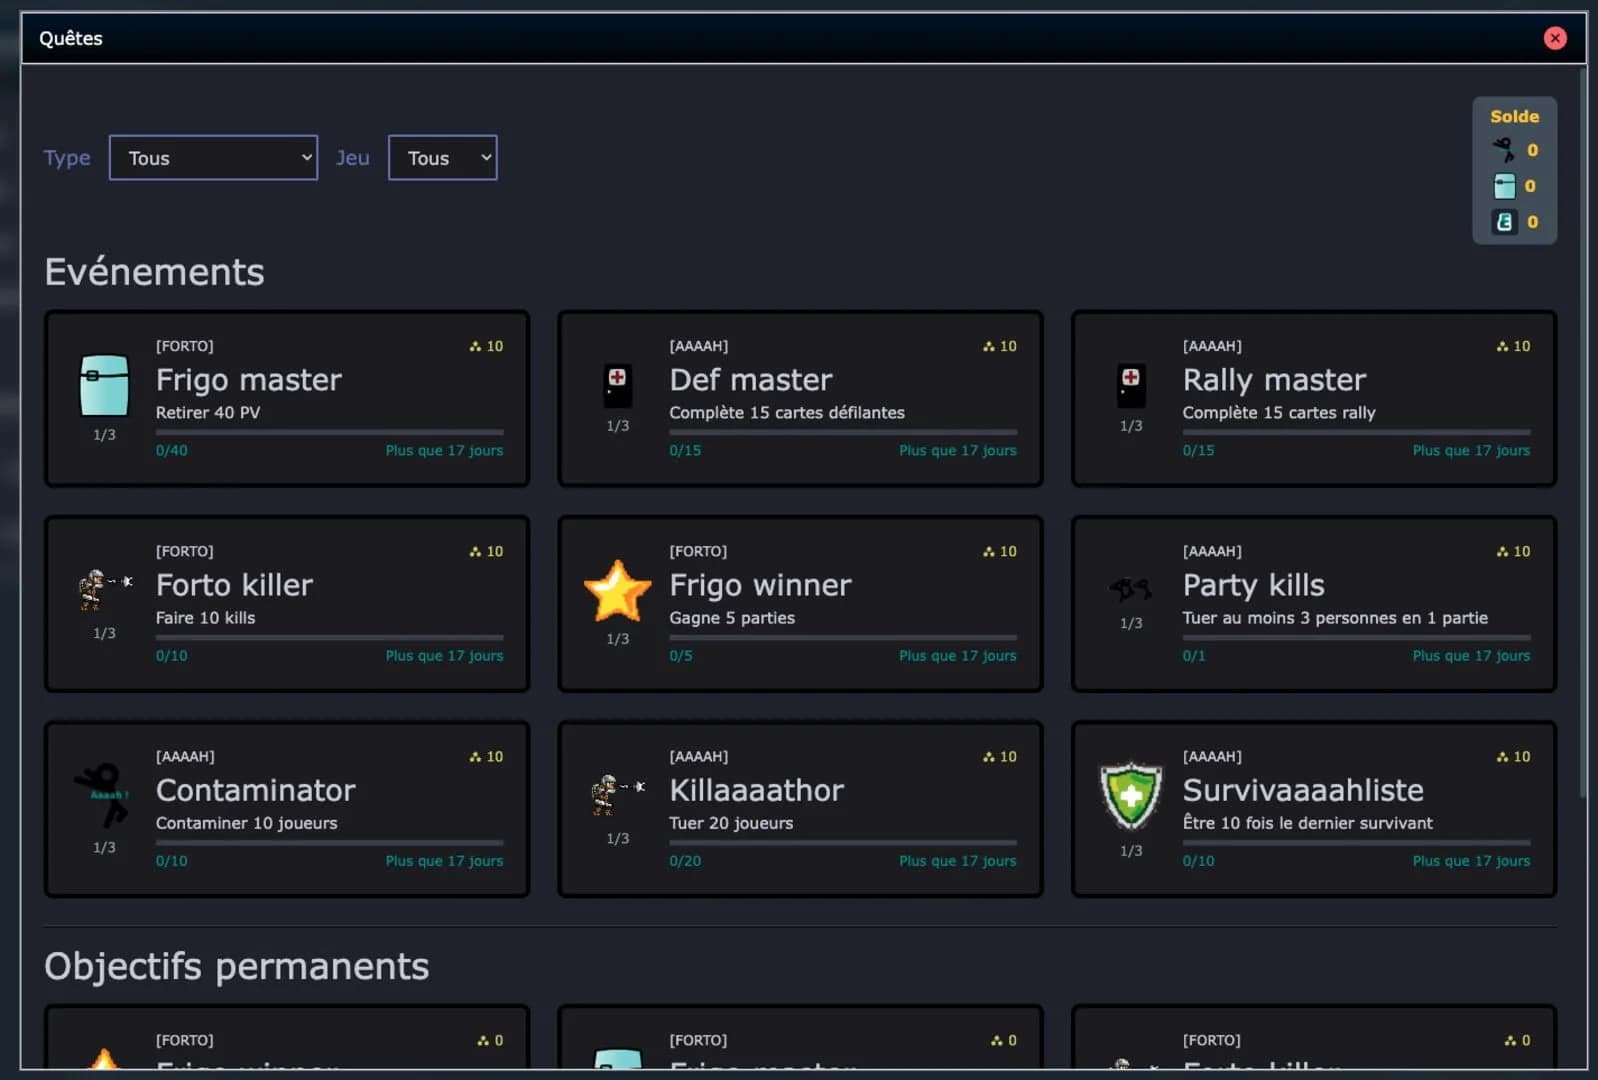Click the gold star on Frigo winner quest
Screen dimensions: 1598x1080
click(617, 591)
